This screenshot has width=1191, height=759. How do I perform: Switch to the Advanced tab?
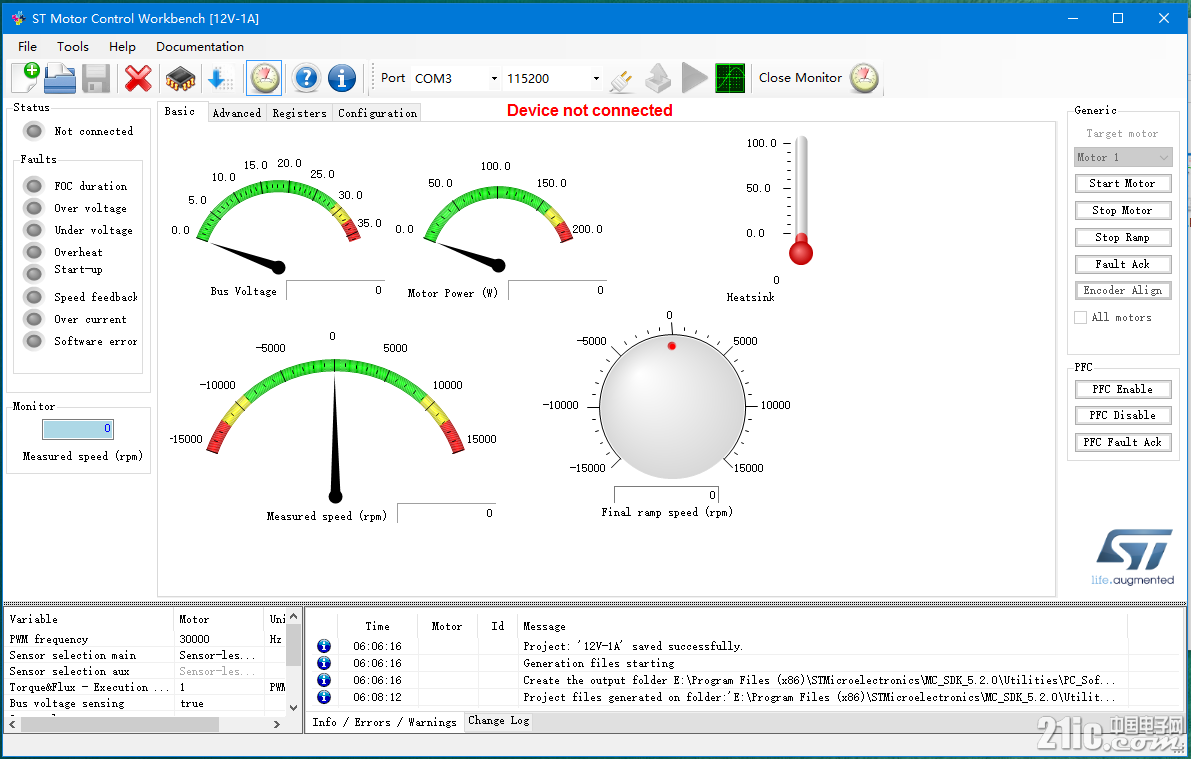(236, 113)
